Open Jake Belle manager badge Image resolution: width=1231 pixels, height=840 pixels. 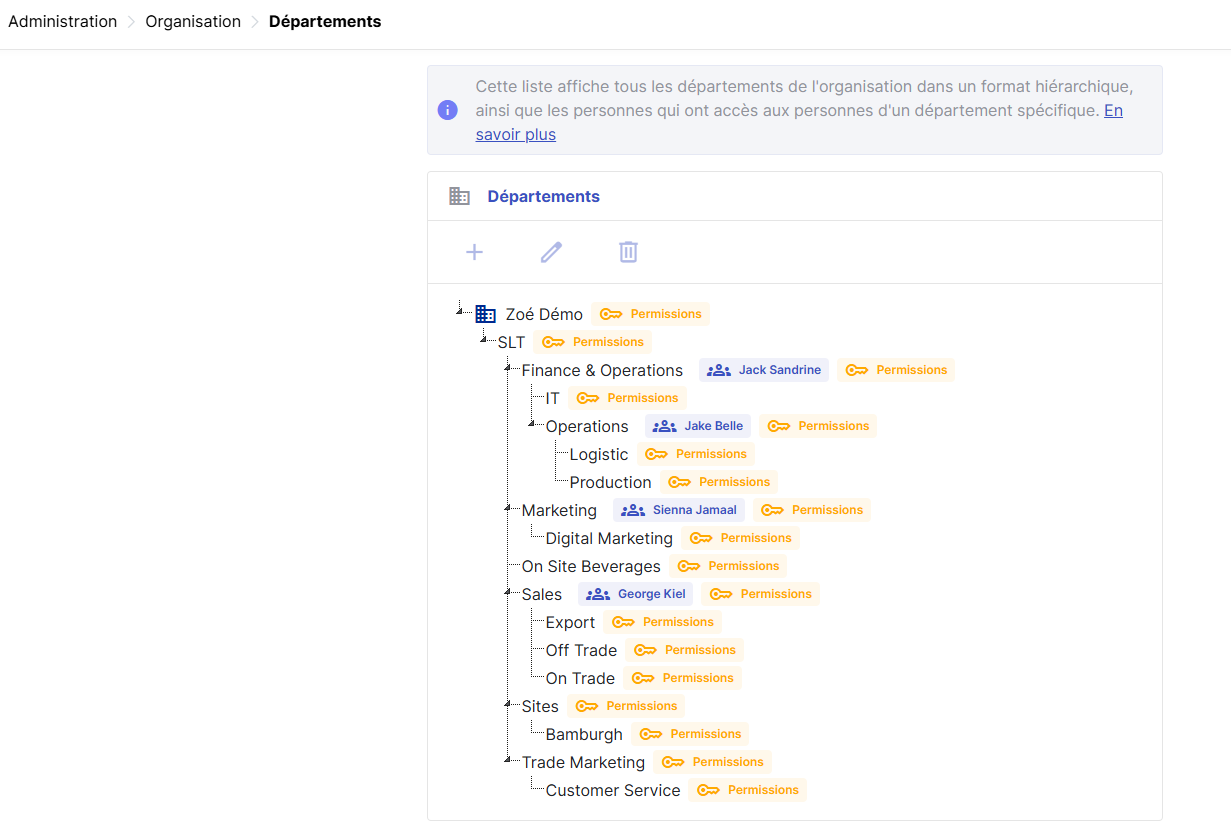point(698,426)
